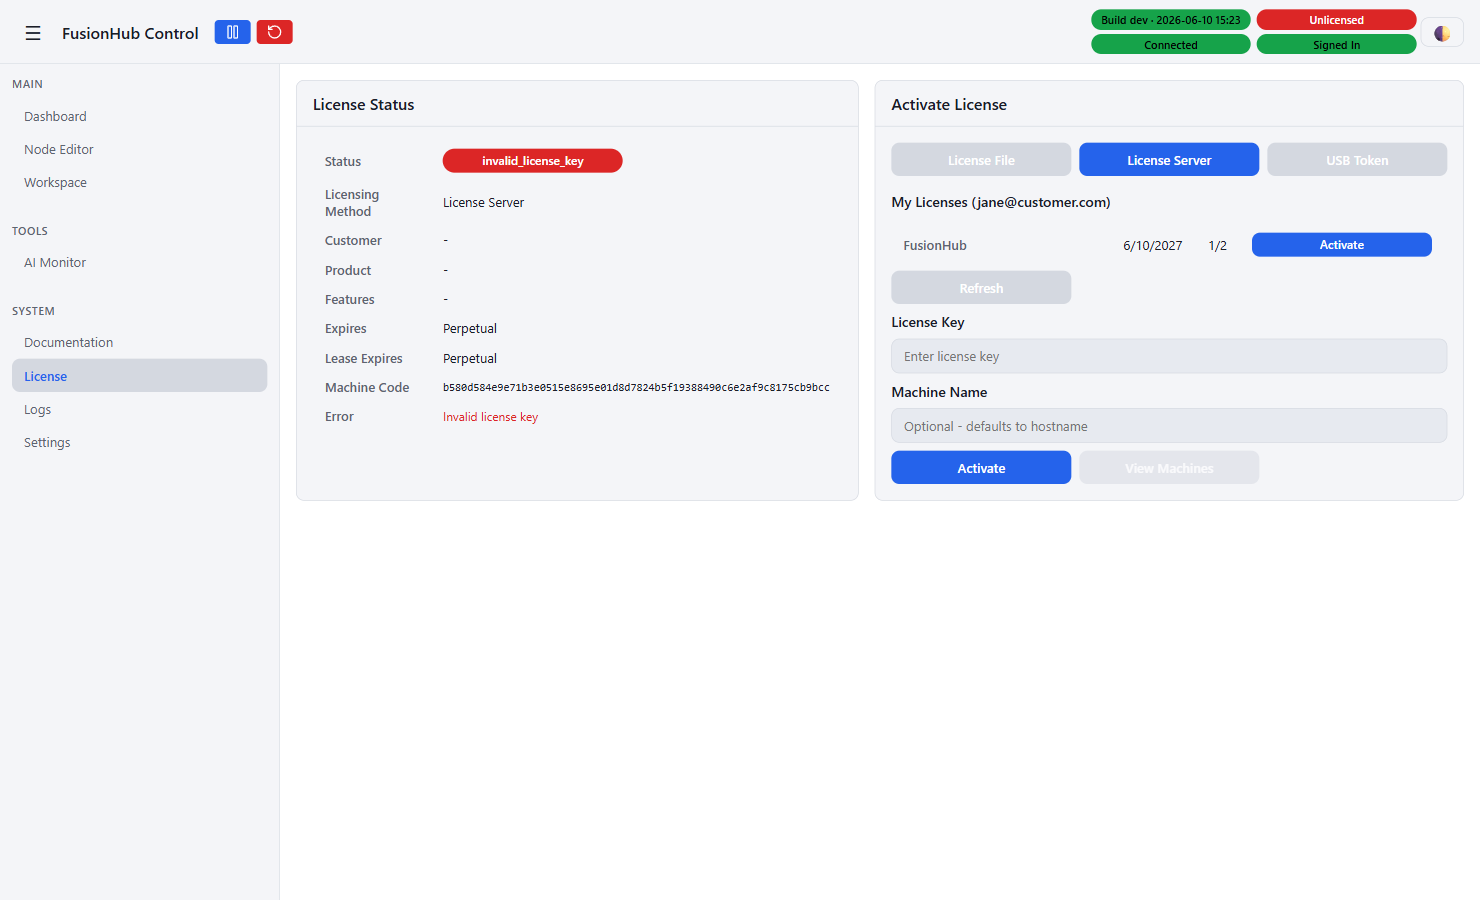Switch to License Server tab
This screenshot has width=1480, height=900.
[x=1169, y=160]
